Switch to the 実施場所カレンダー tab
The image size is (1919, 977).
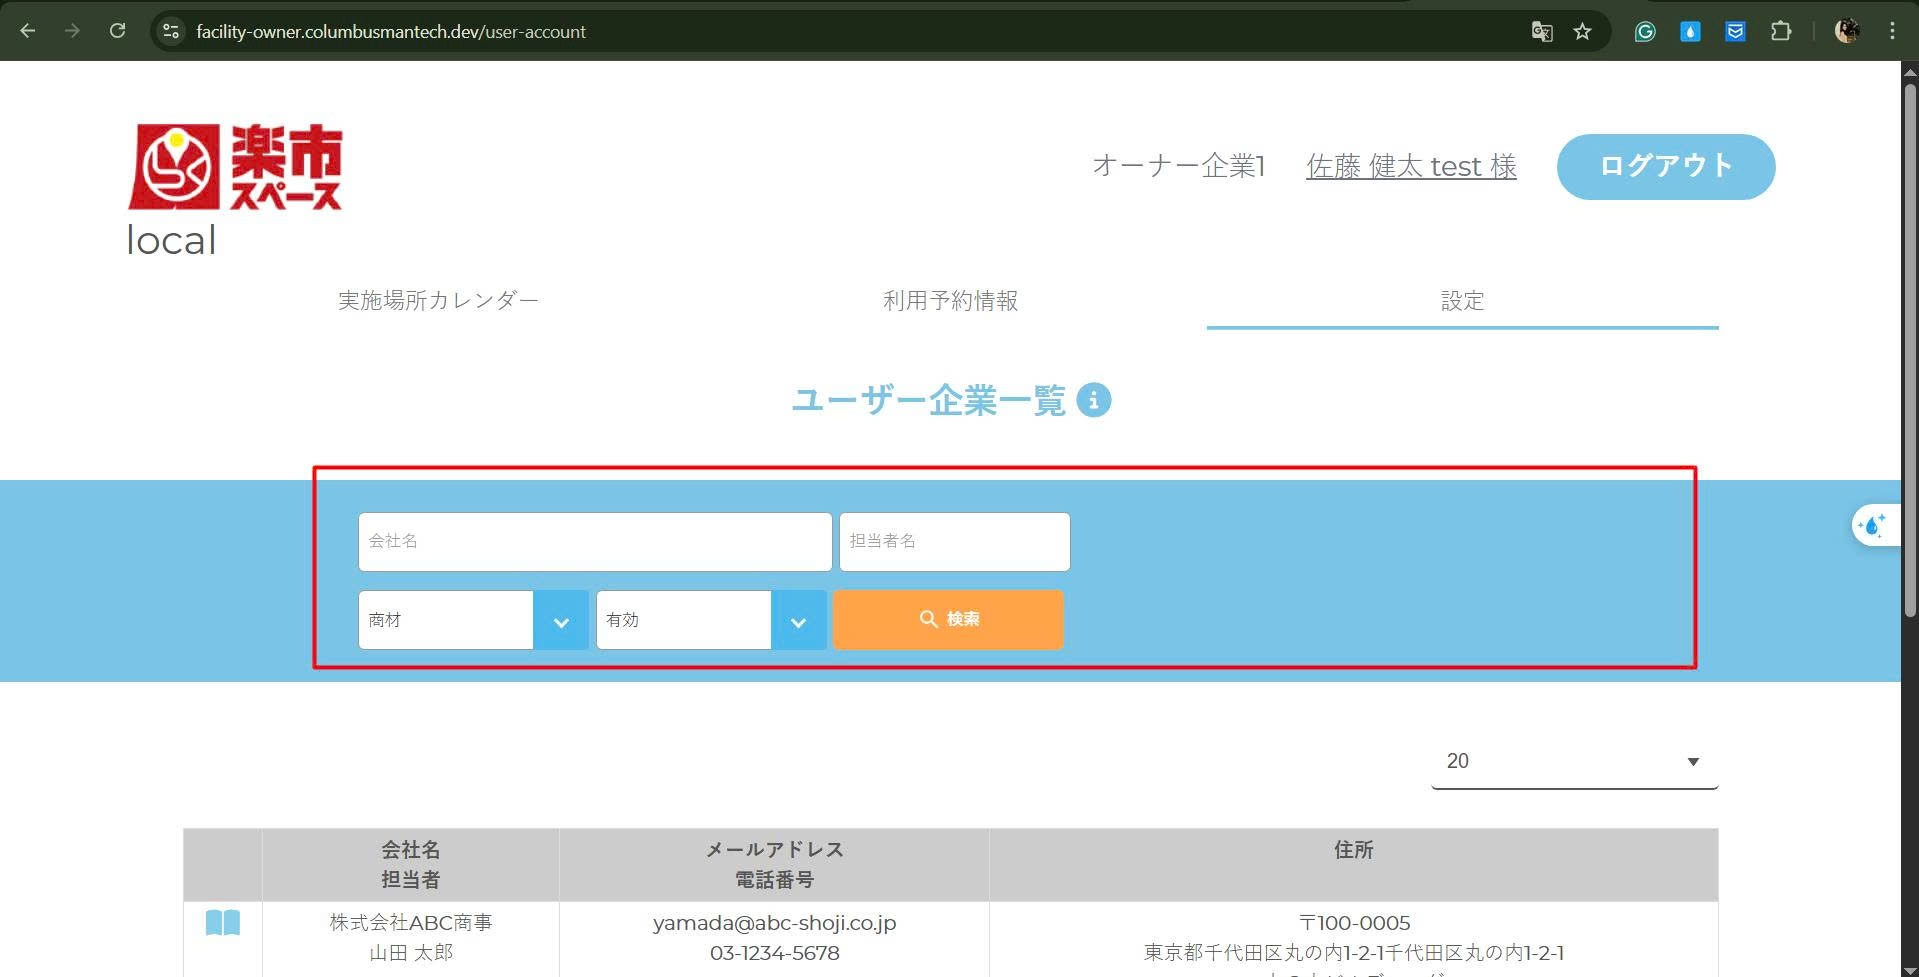[x=438, y=300]
